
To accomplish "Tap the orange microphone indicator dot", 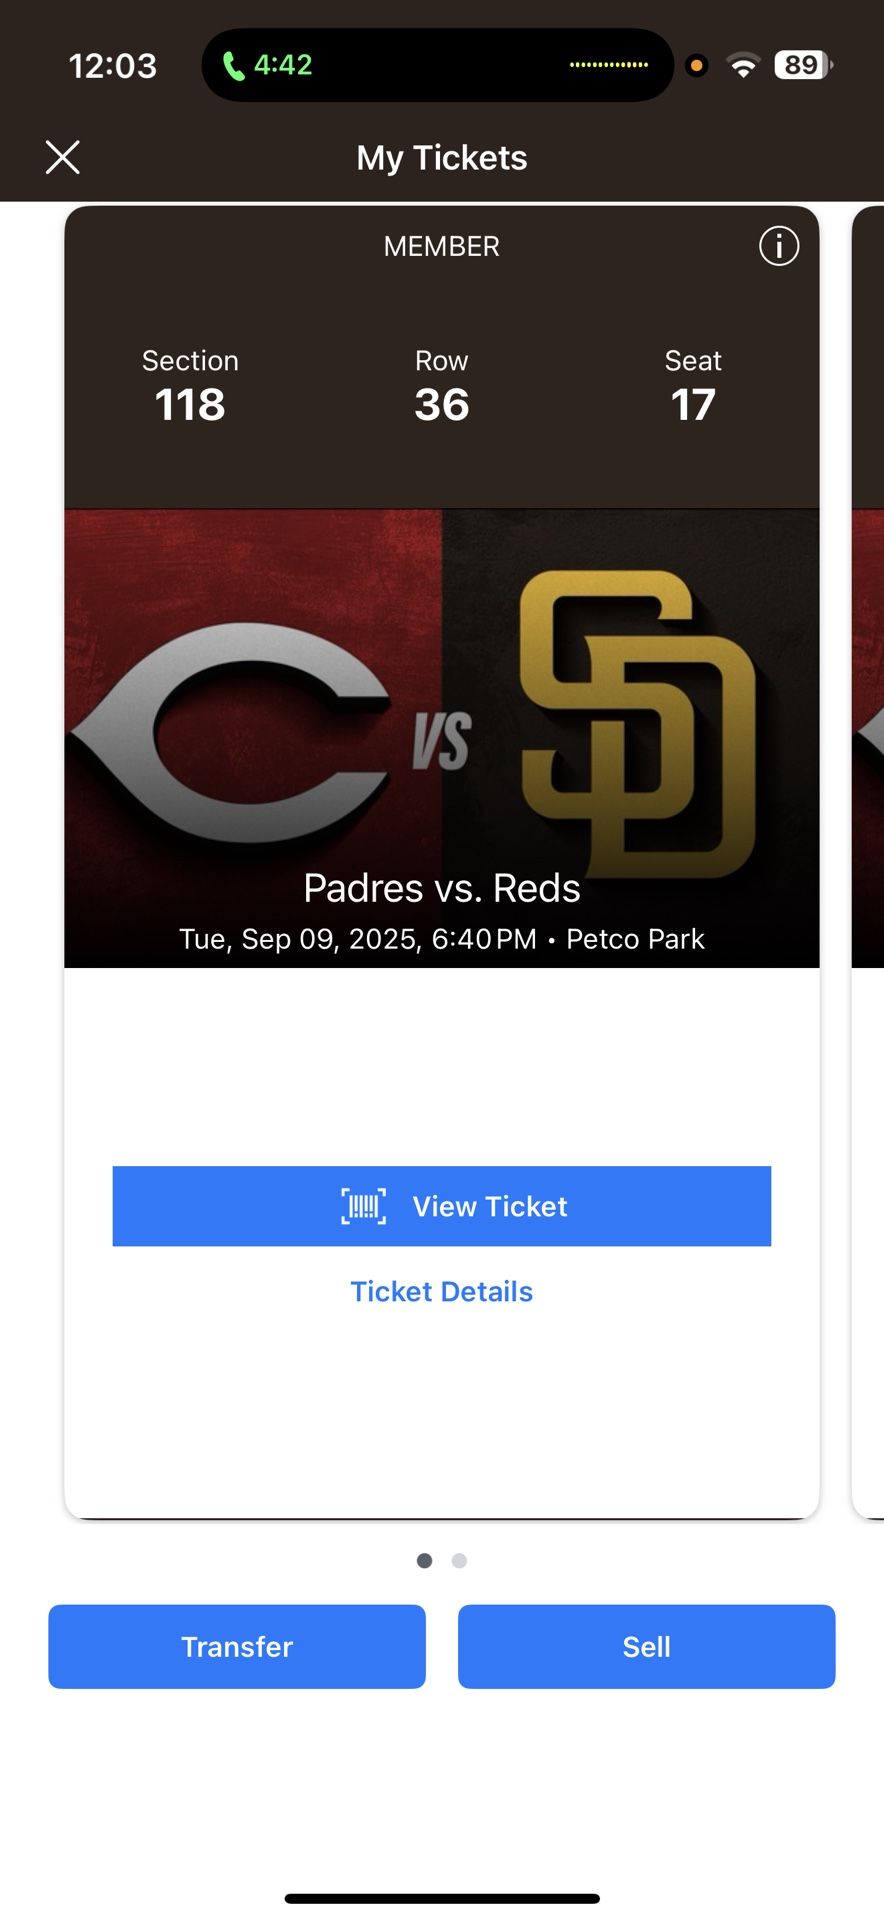I will [x=697, y=66].
